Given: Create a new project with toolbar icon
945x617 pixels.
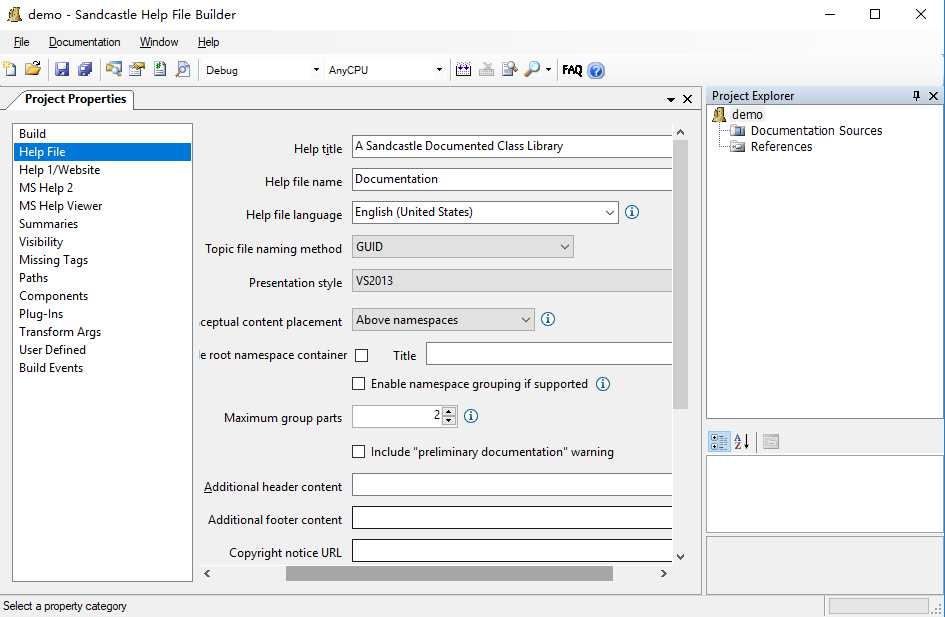Looking at the screenshot, I should coord(10,69).
